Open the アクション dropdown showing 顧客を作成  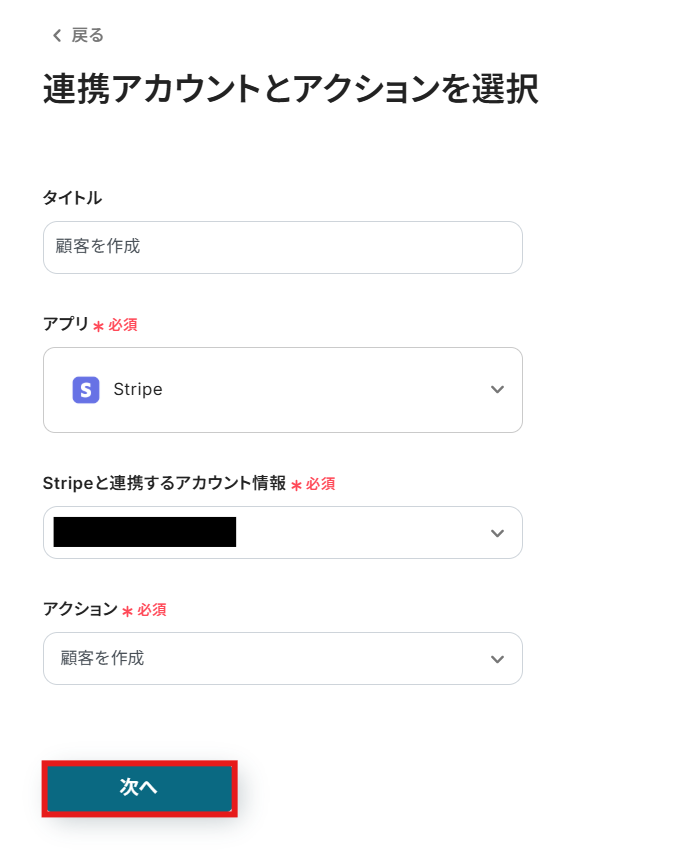pos(282,659)
